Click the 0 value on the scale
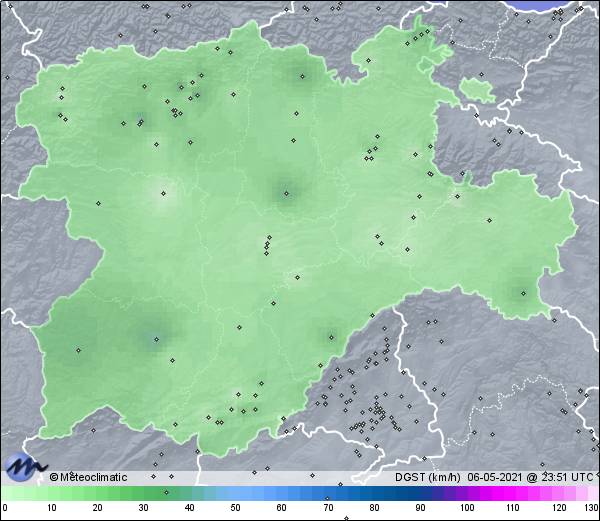 (5, 508)
